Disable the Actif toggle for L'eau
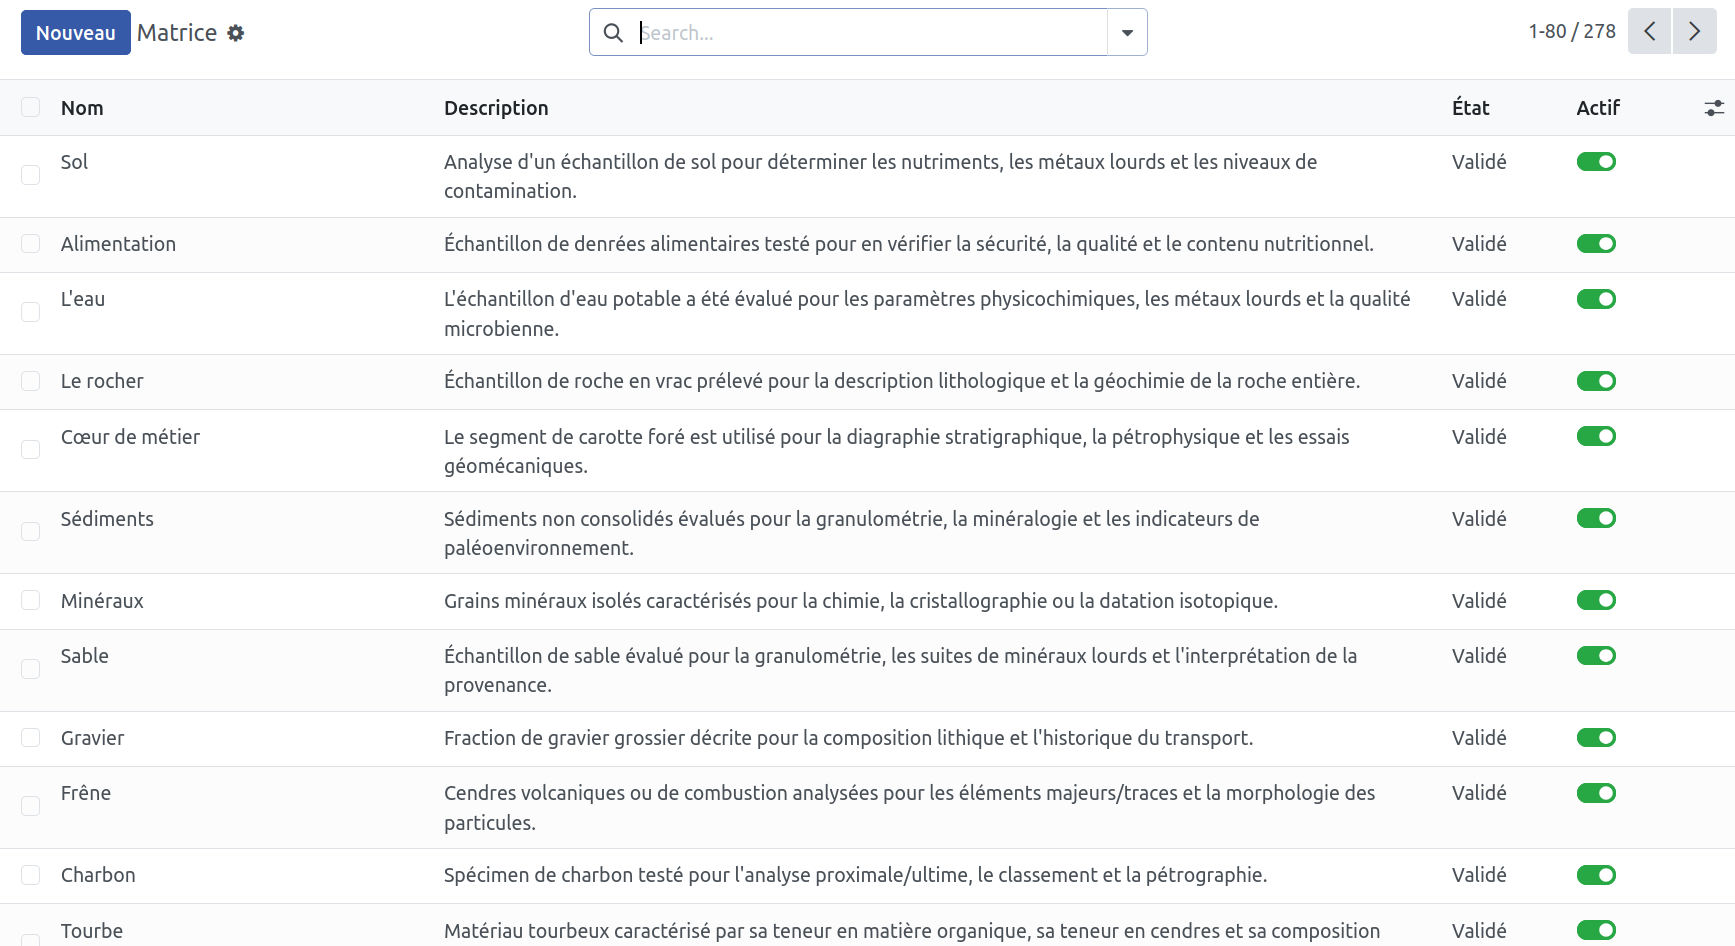The image size is (1735, 946). pyautogui.click(x=1596, y=299)
